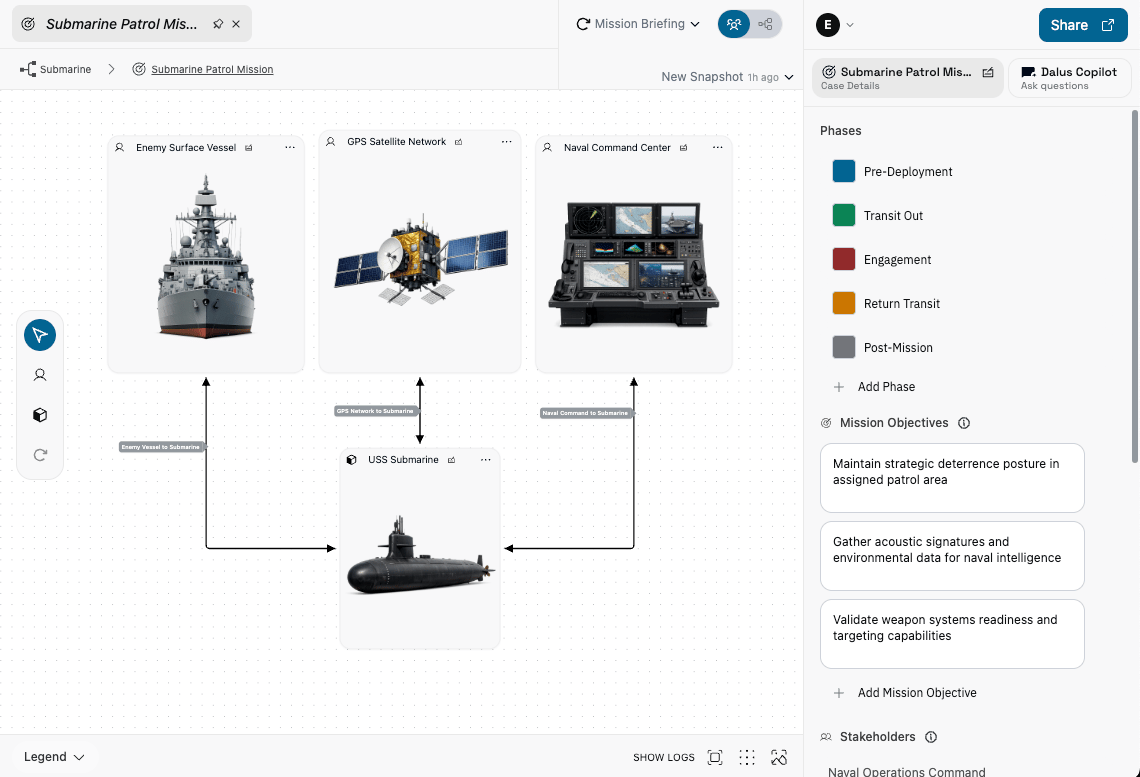
Task: Open USS Submarine options menu
Action: click(486, 460)
